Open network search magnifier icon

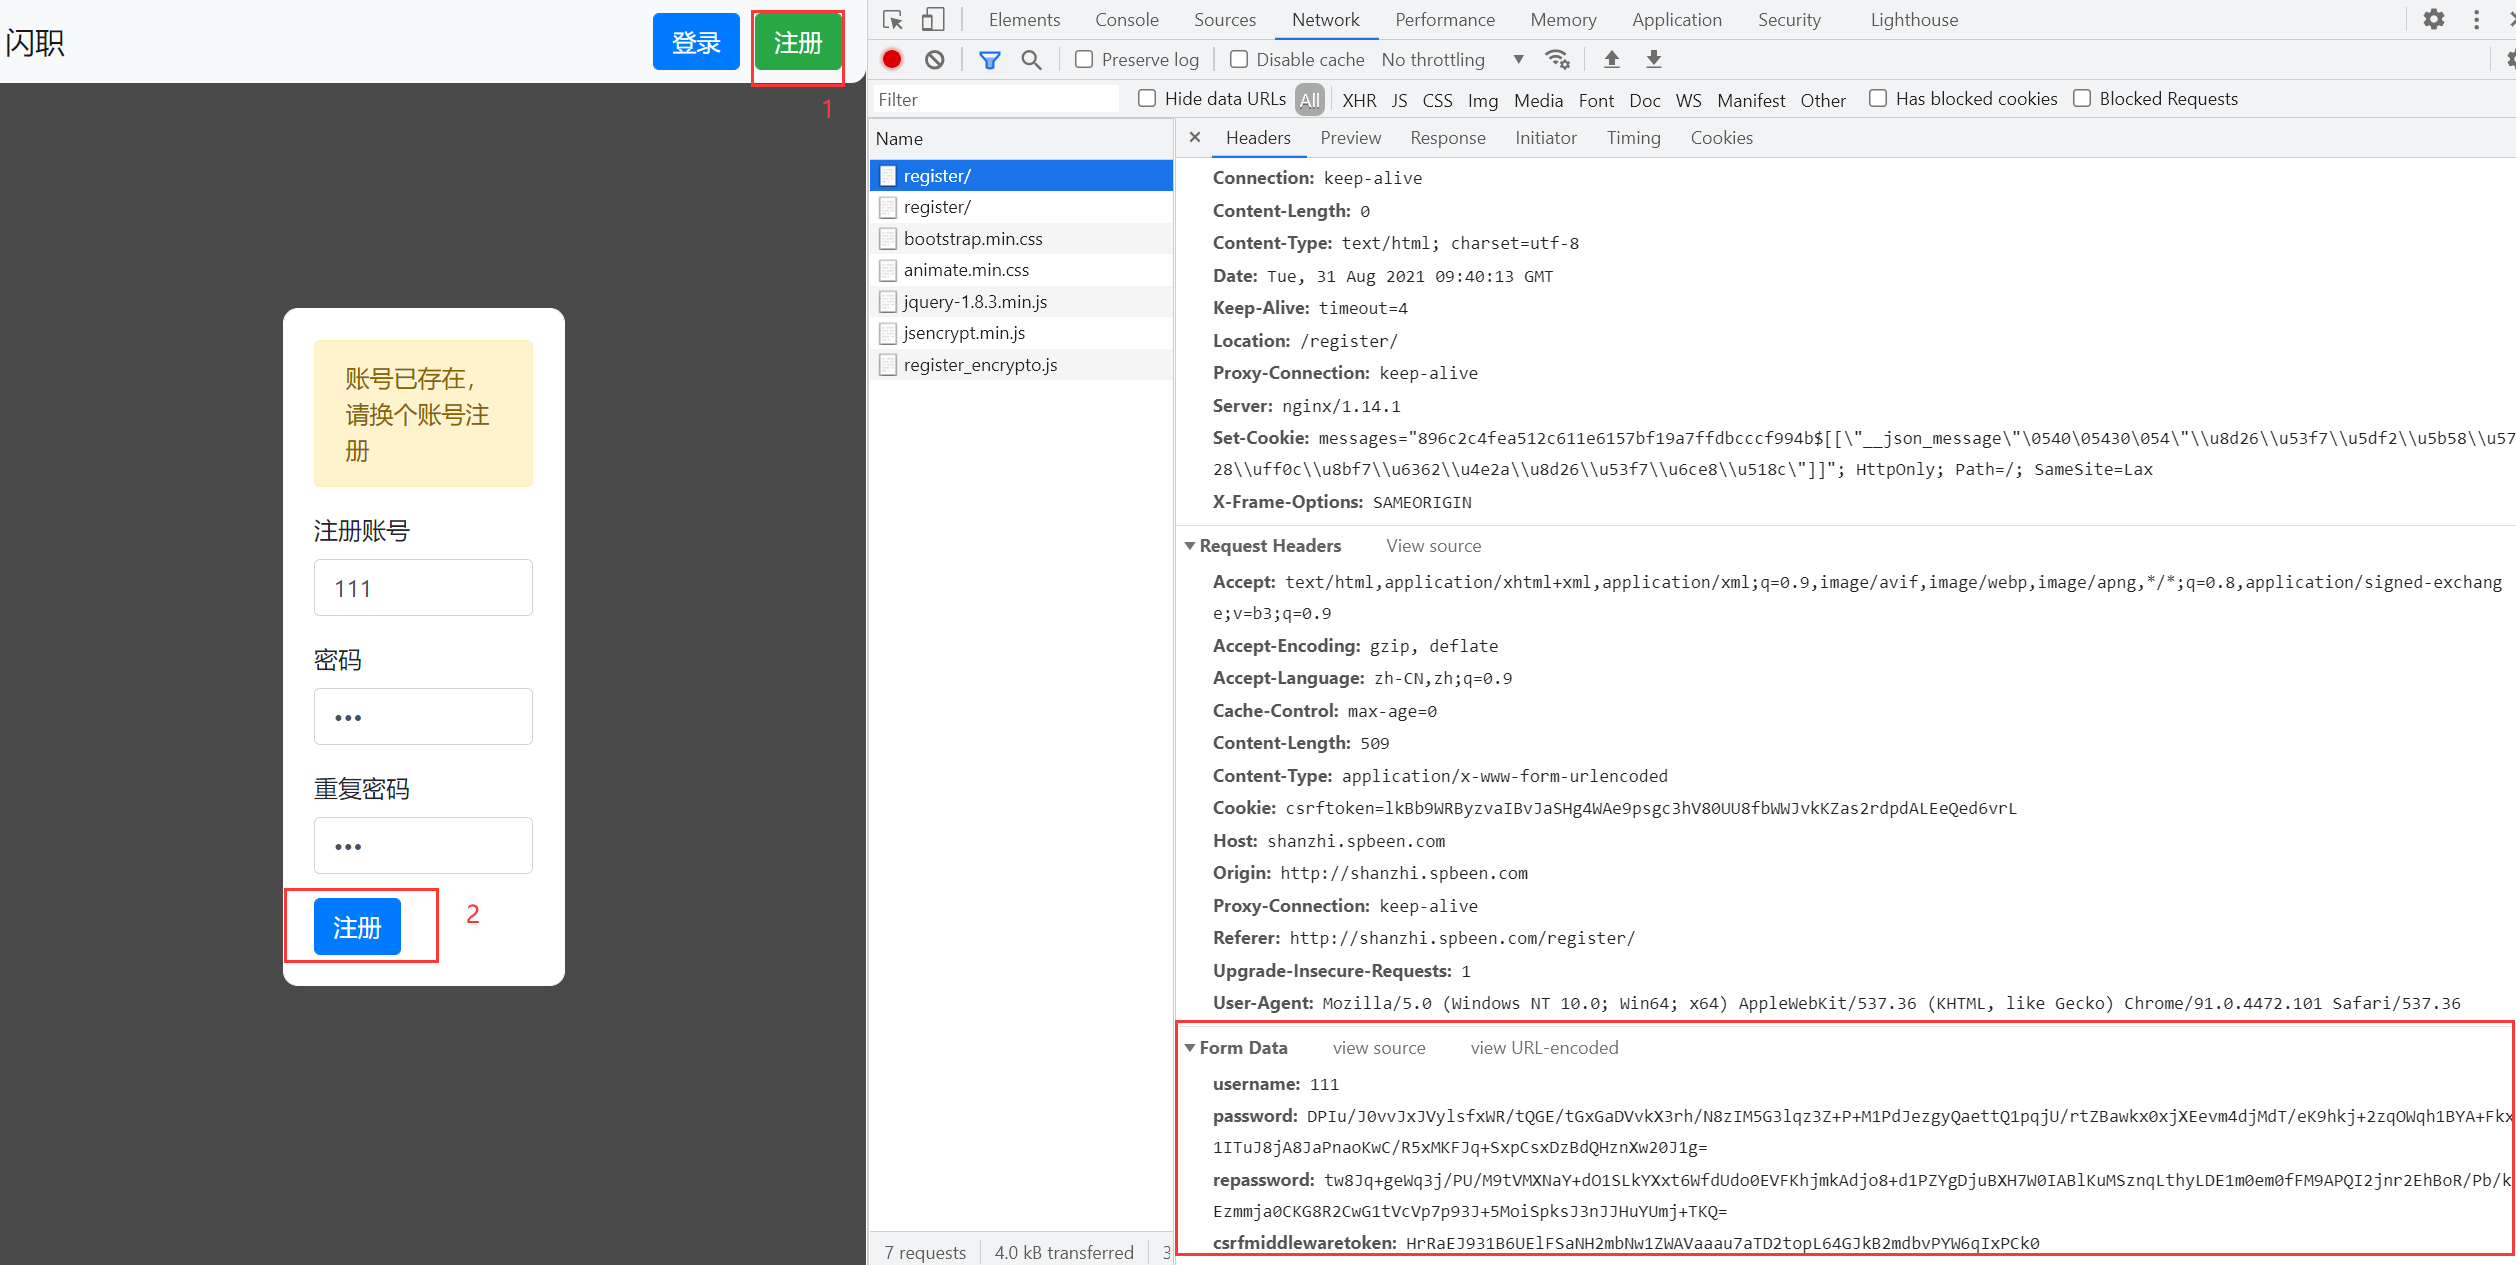tap(1031, 60)
